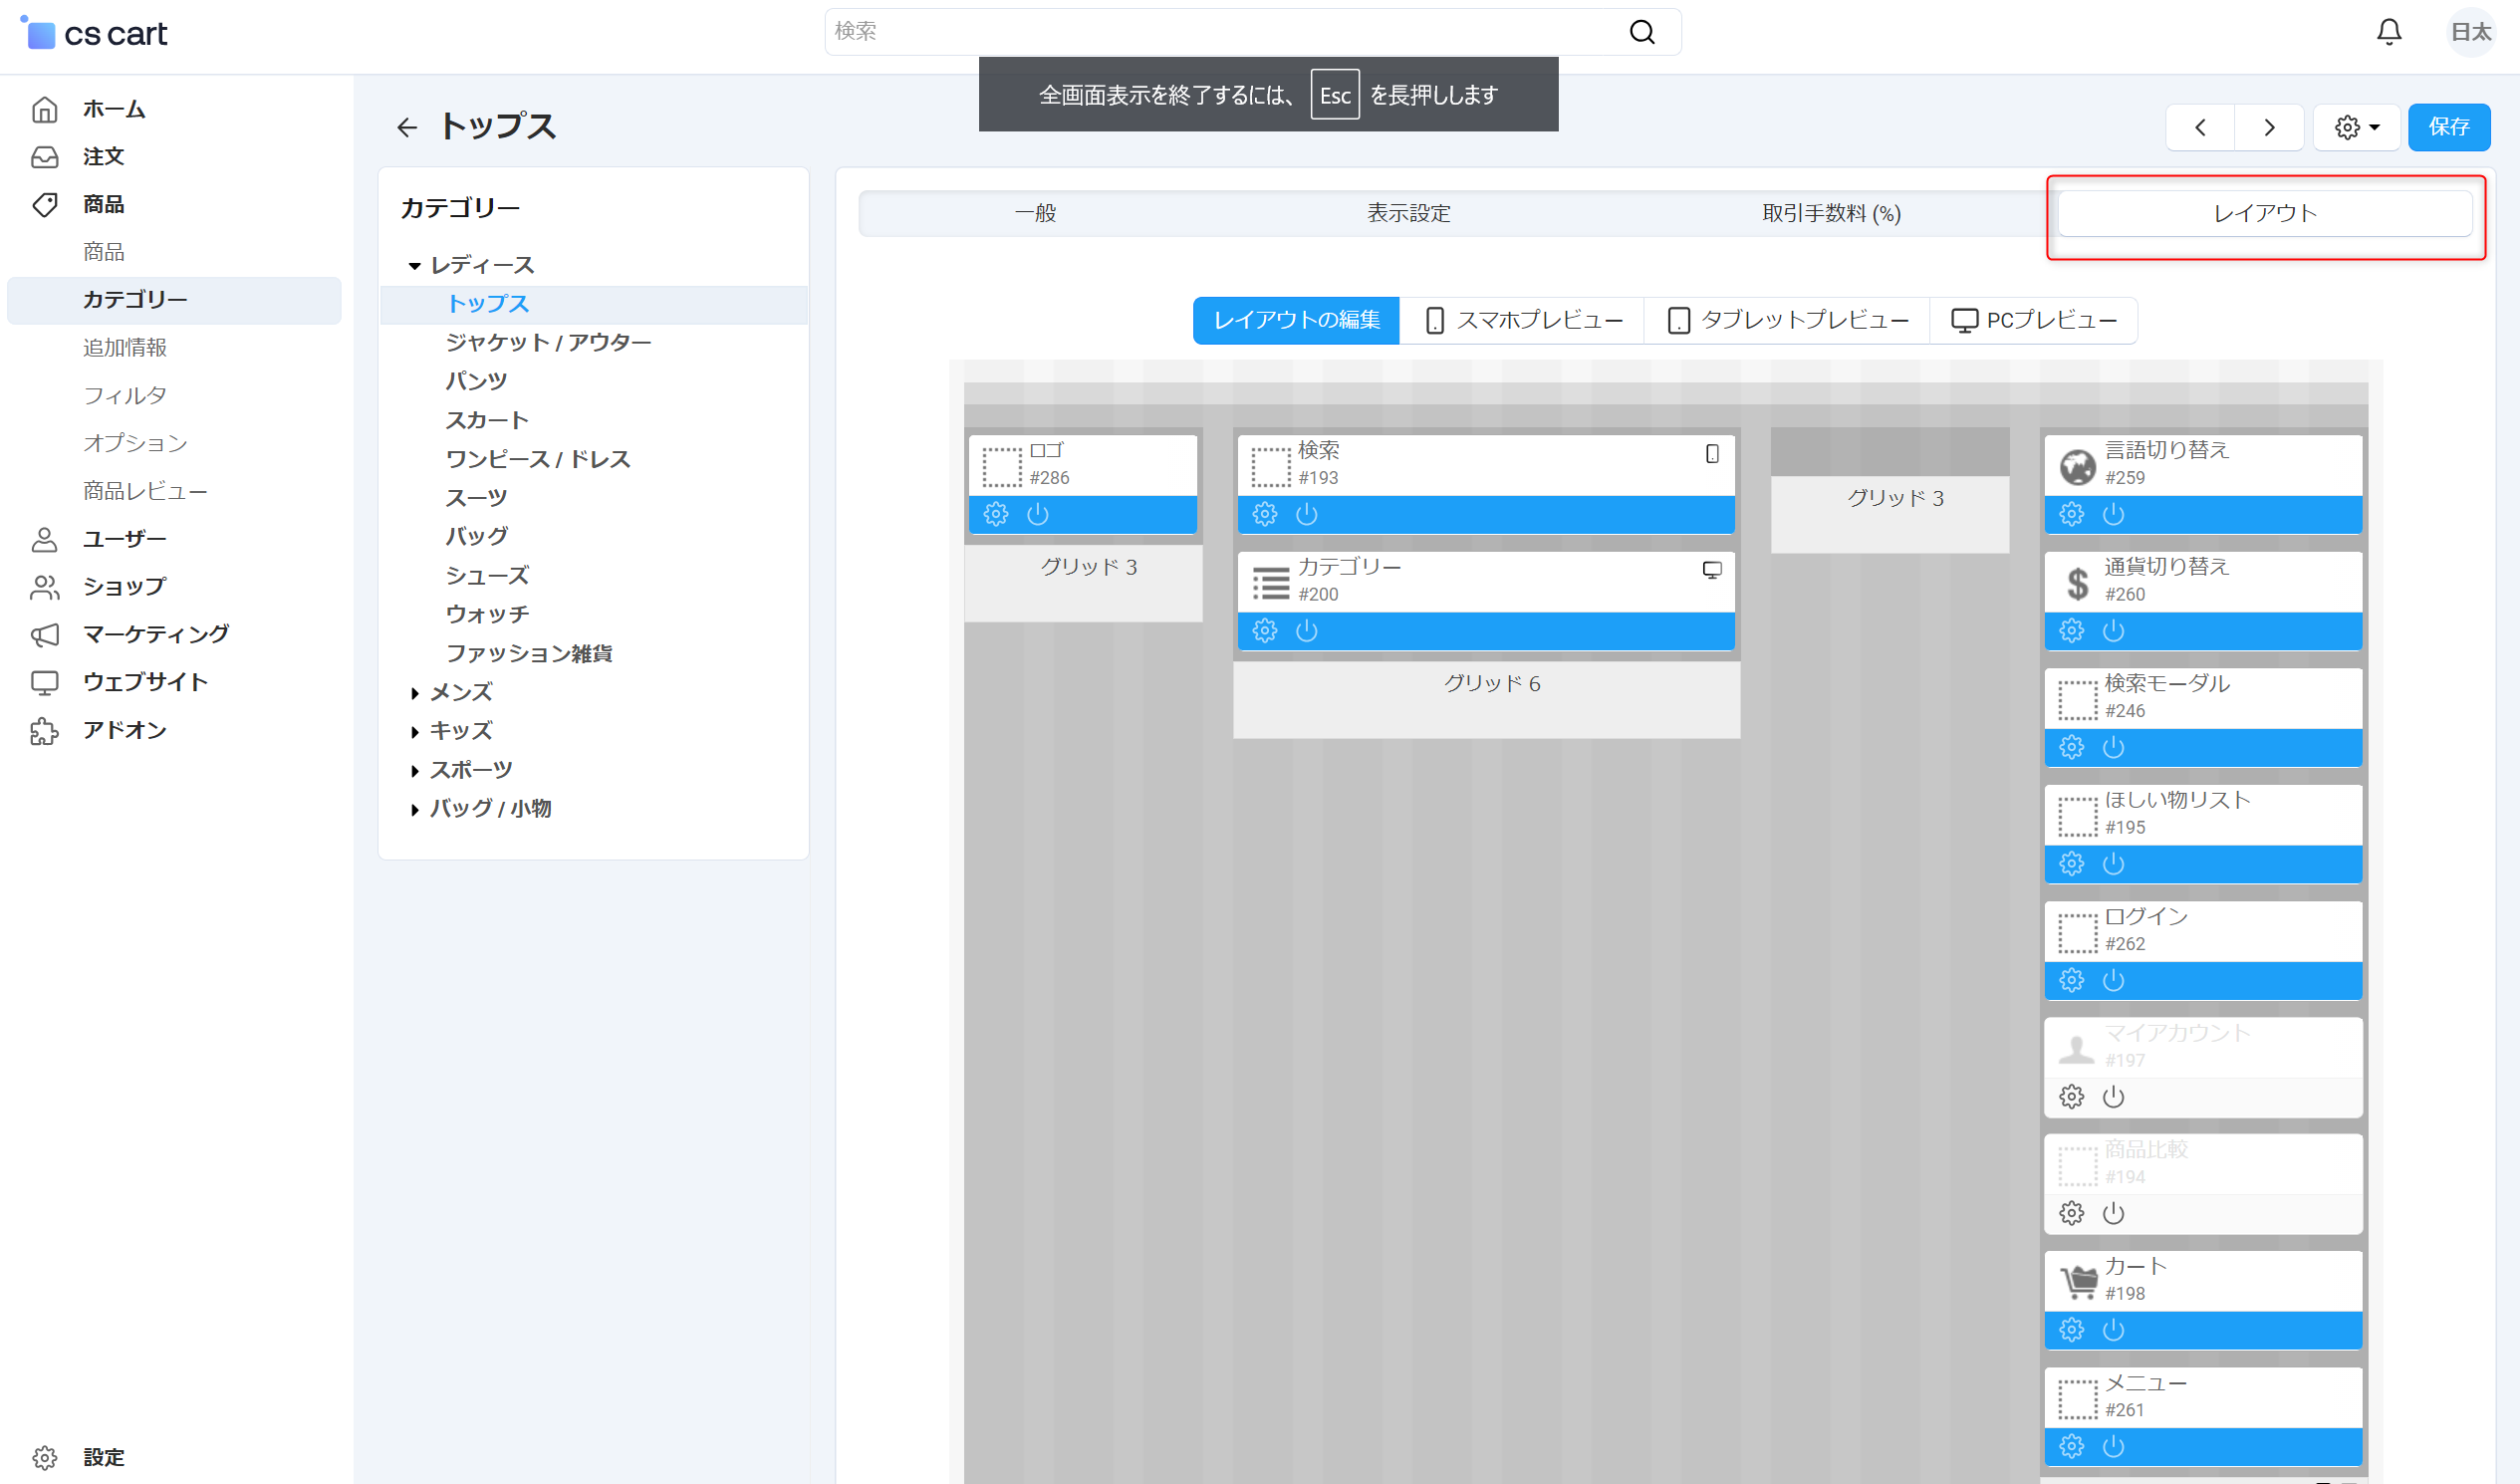Open スマホプレビュー preview mode

point(1522,320)
